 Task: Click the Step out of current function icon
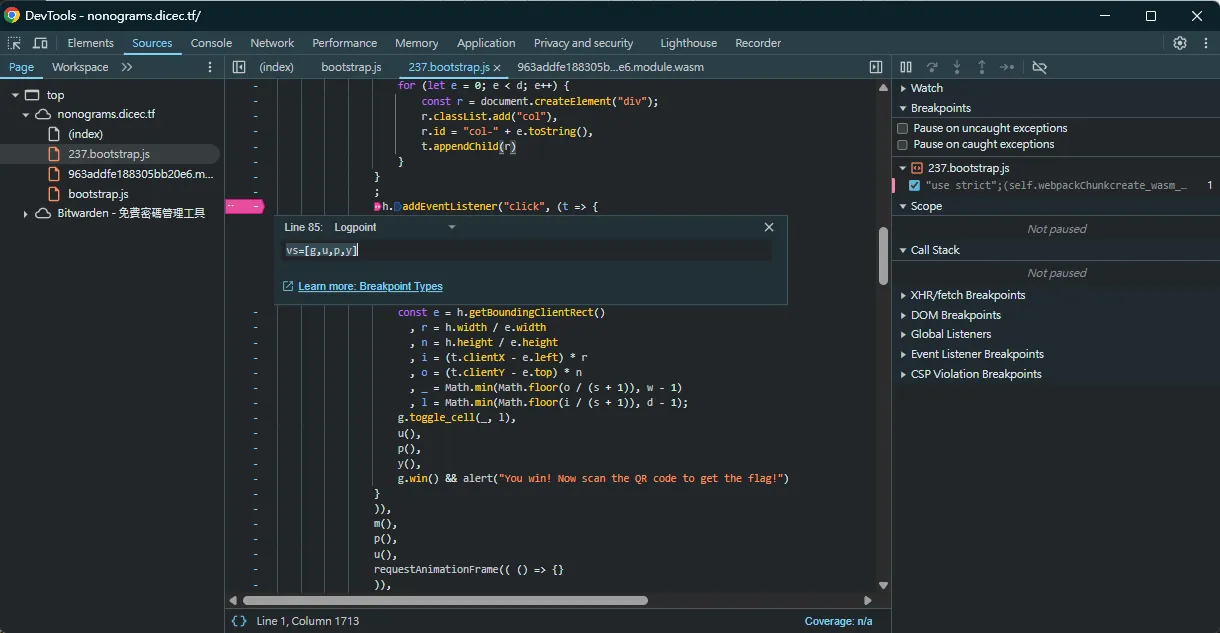981,67
